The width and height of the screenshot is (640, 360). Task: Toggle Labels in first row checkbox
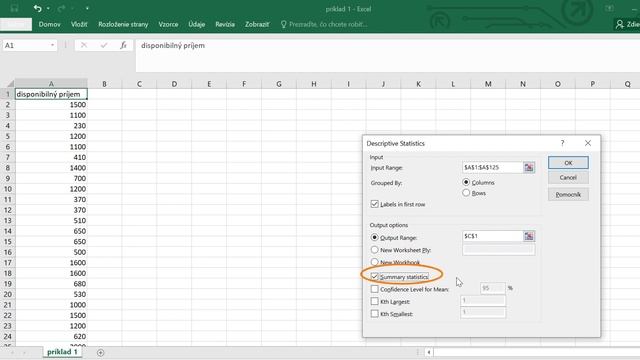pyautogui.click(x=374, y=204)
